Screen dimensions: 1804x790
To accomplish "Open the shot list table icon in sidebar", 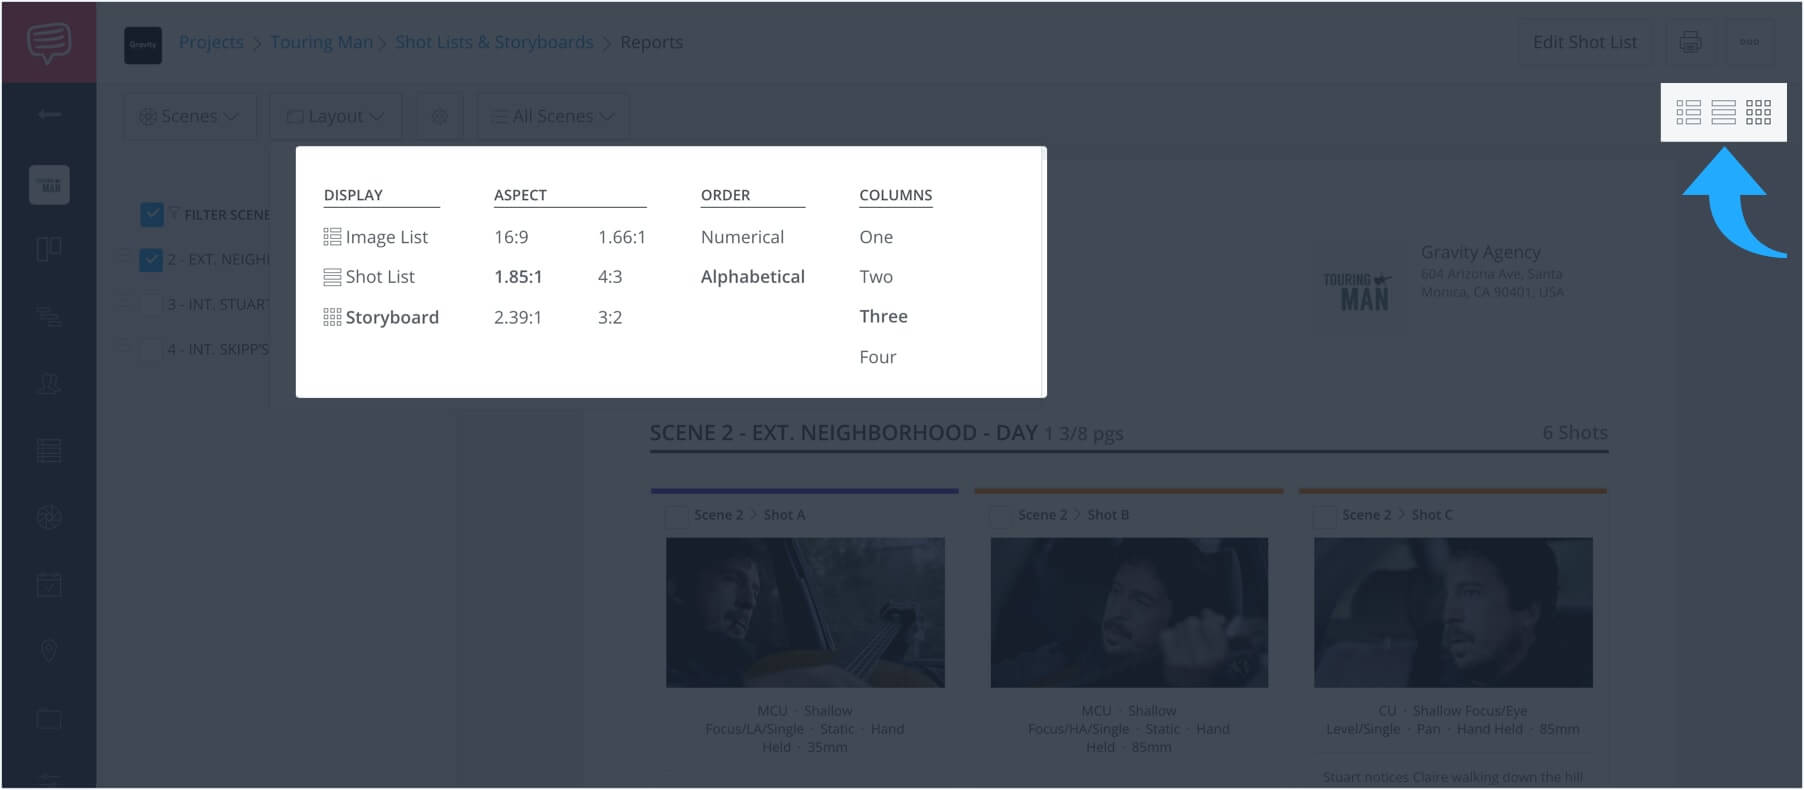I will 49,451.
